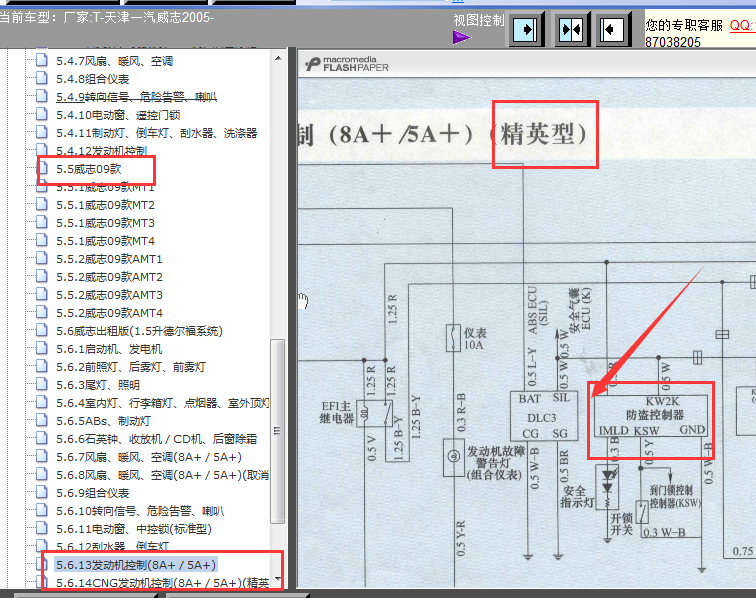
Task: Open 5.6.8风扇、暖风、空调(8A+/5A+)(取消
Action: click(x=162, y=476)
